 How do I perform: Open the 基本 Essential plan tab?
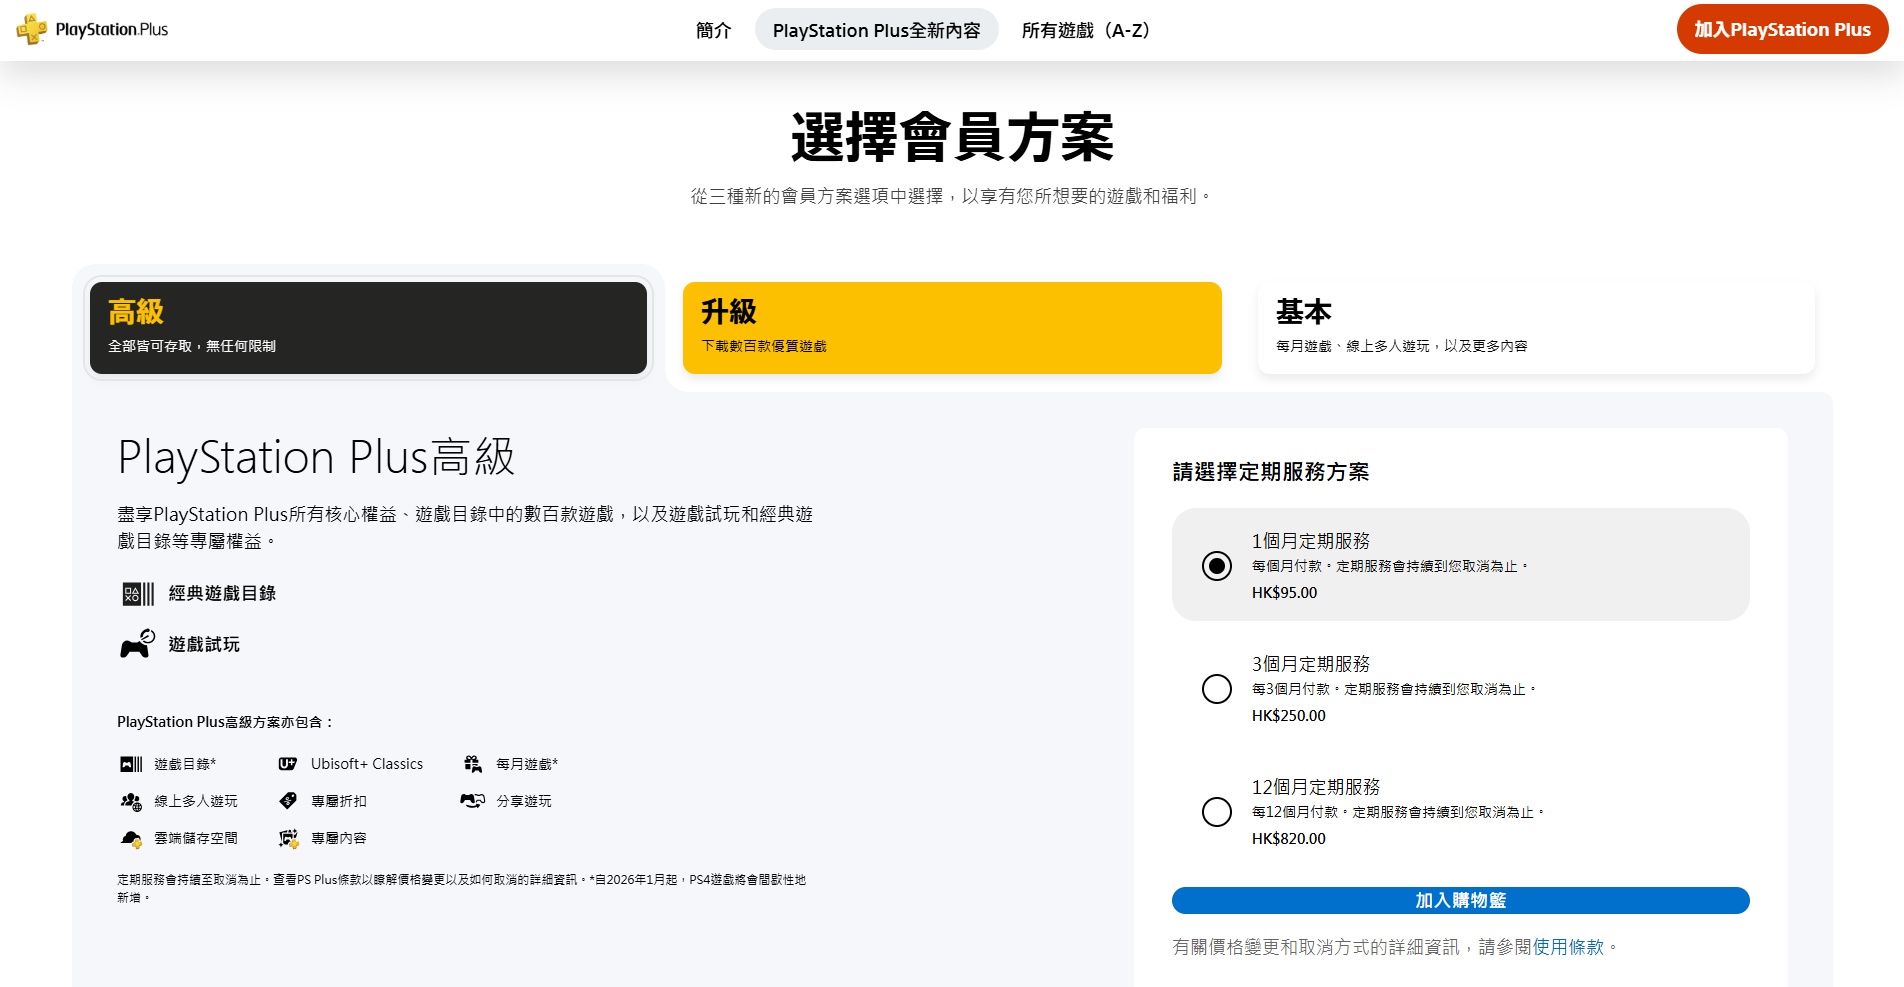(x=1535, y=328)
